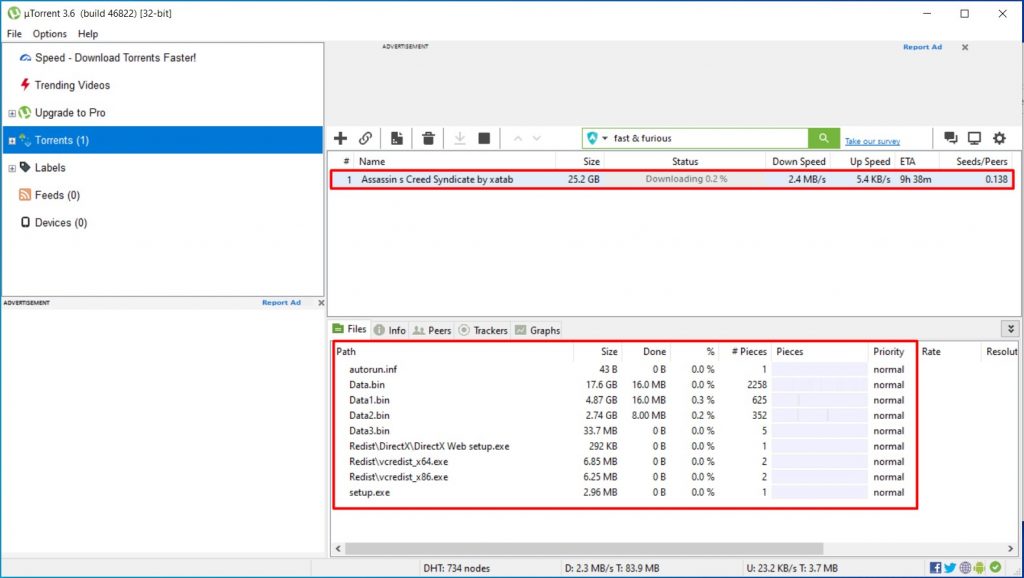Click the Devices icon in sidebar

click(x=25, y=222)
